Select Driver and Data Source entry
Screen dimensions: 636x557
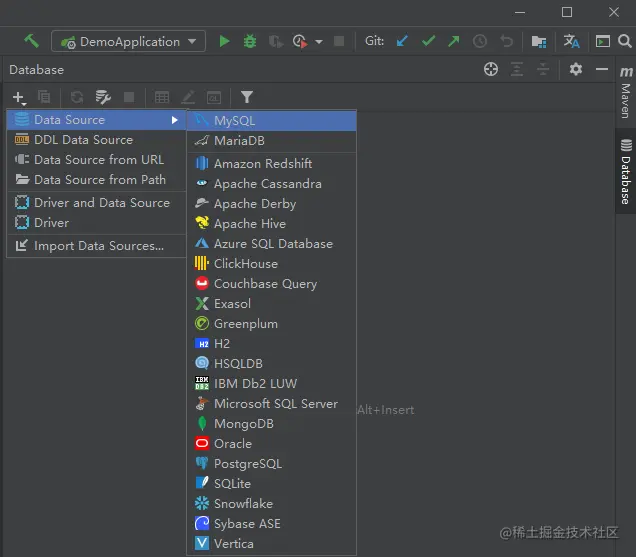(x=97, y=203)
